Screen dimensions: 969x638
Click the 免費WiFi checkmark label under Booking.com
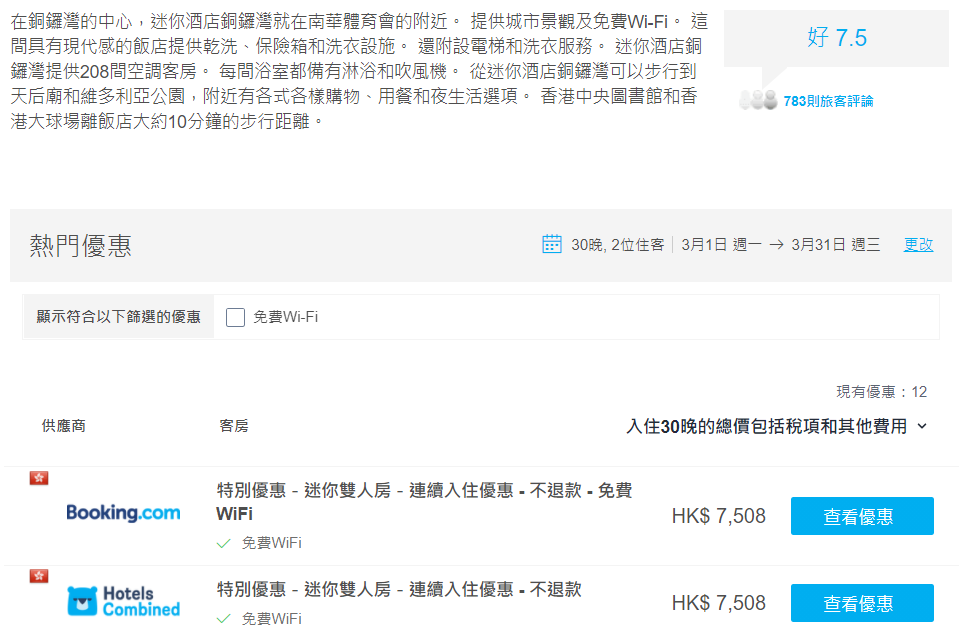click(259, 543)
